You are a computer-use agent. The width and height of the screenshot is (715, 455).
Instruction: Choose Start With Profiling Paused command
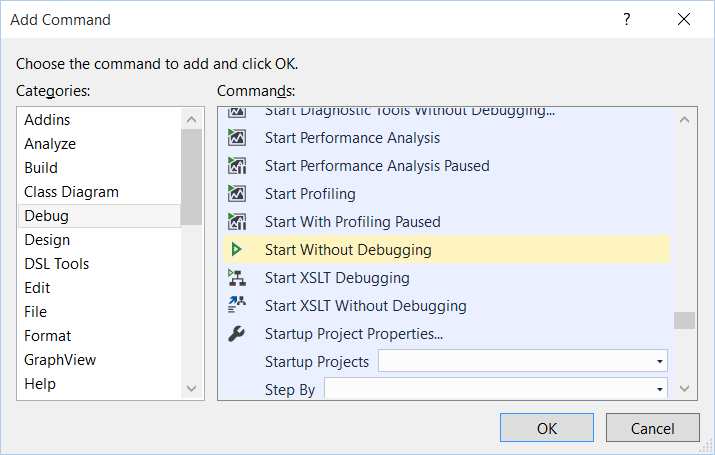tap(446, 222)
